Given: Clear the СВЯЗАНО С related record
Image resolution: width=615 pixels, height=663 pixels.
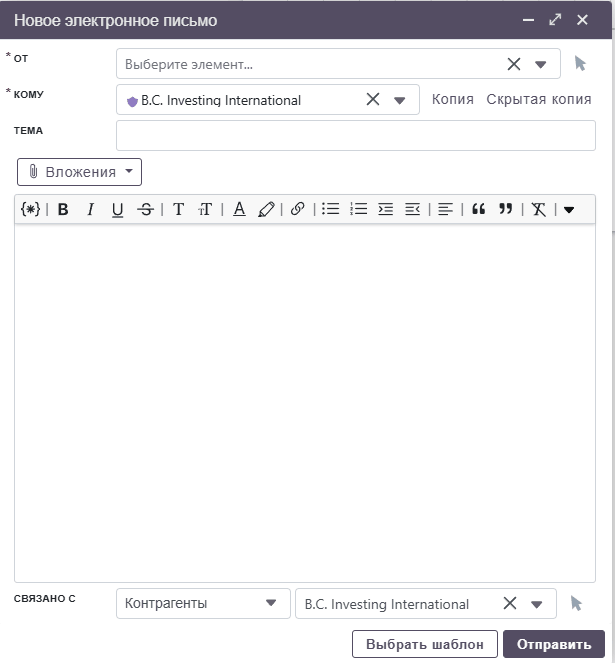Looking at the screenshot, I should [510, 603].
